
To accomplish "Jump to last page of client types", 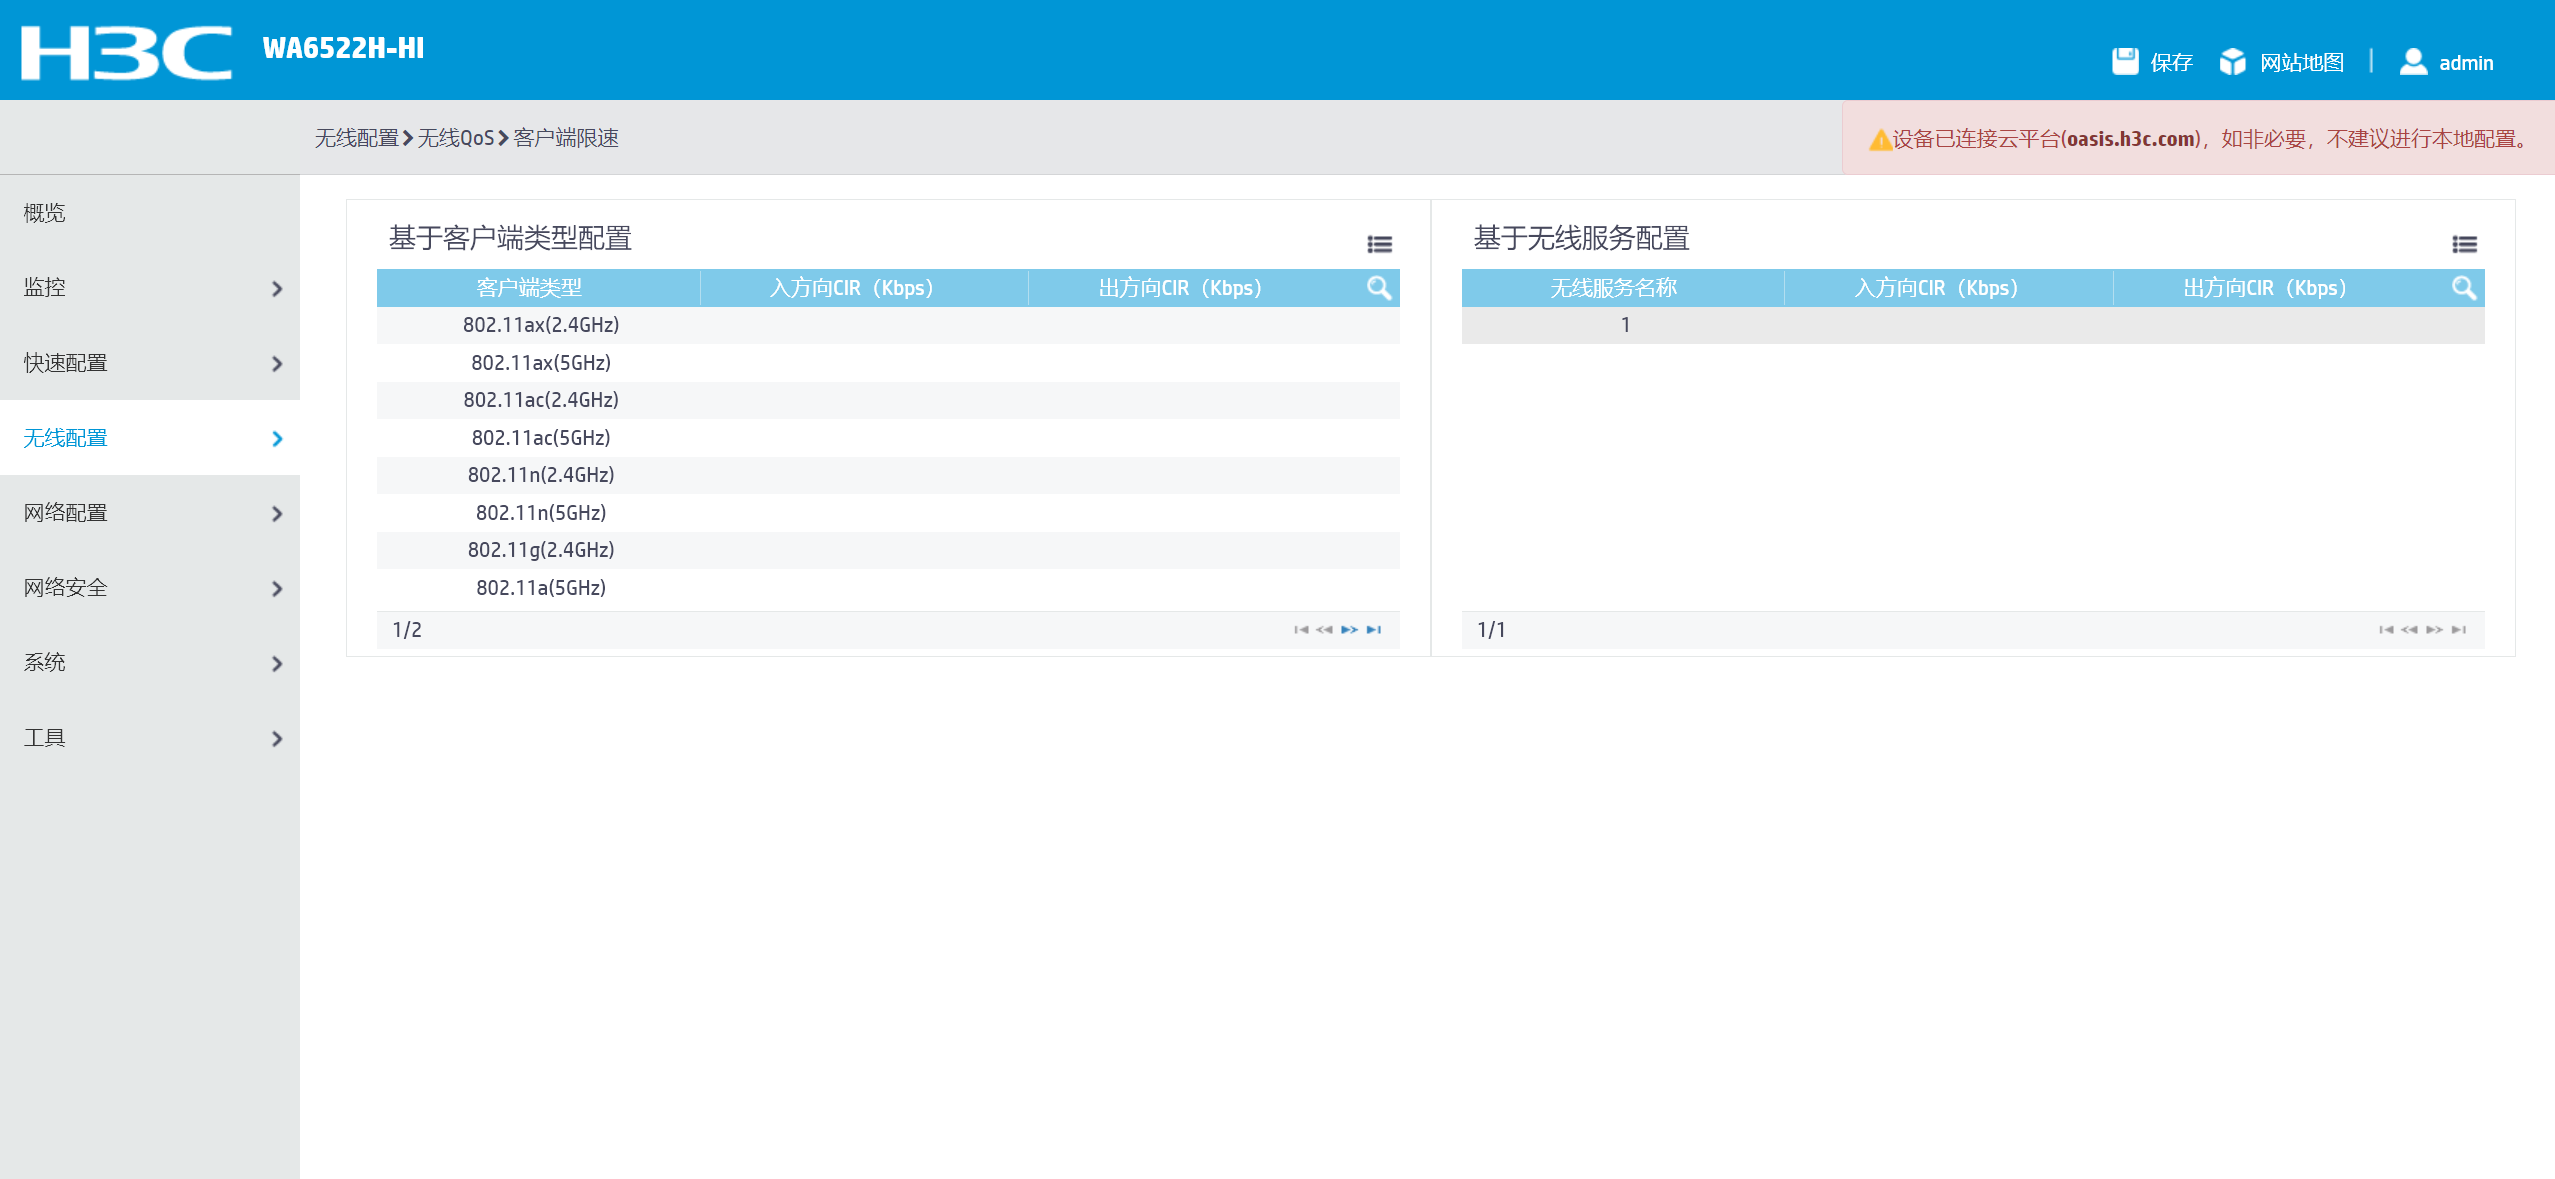I will coord(1374,630).
